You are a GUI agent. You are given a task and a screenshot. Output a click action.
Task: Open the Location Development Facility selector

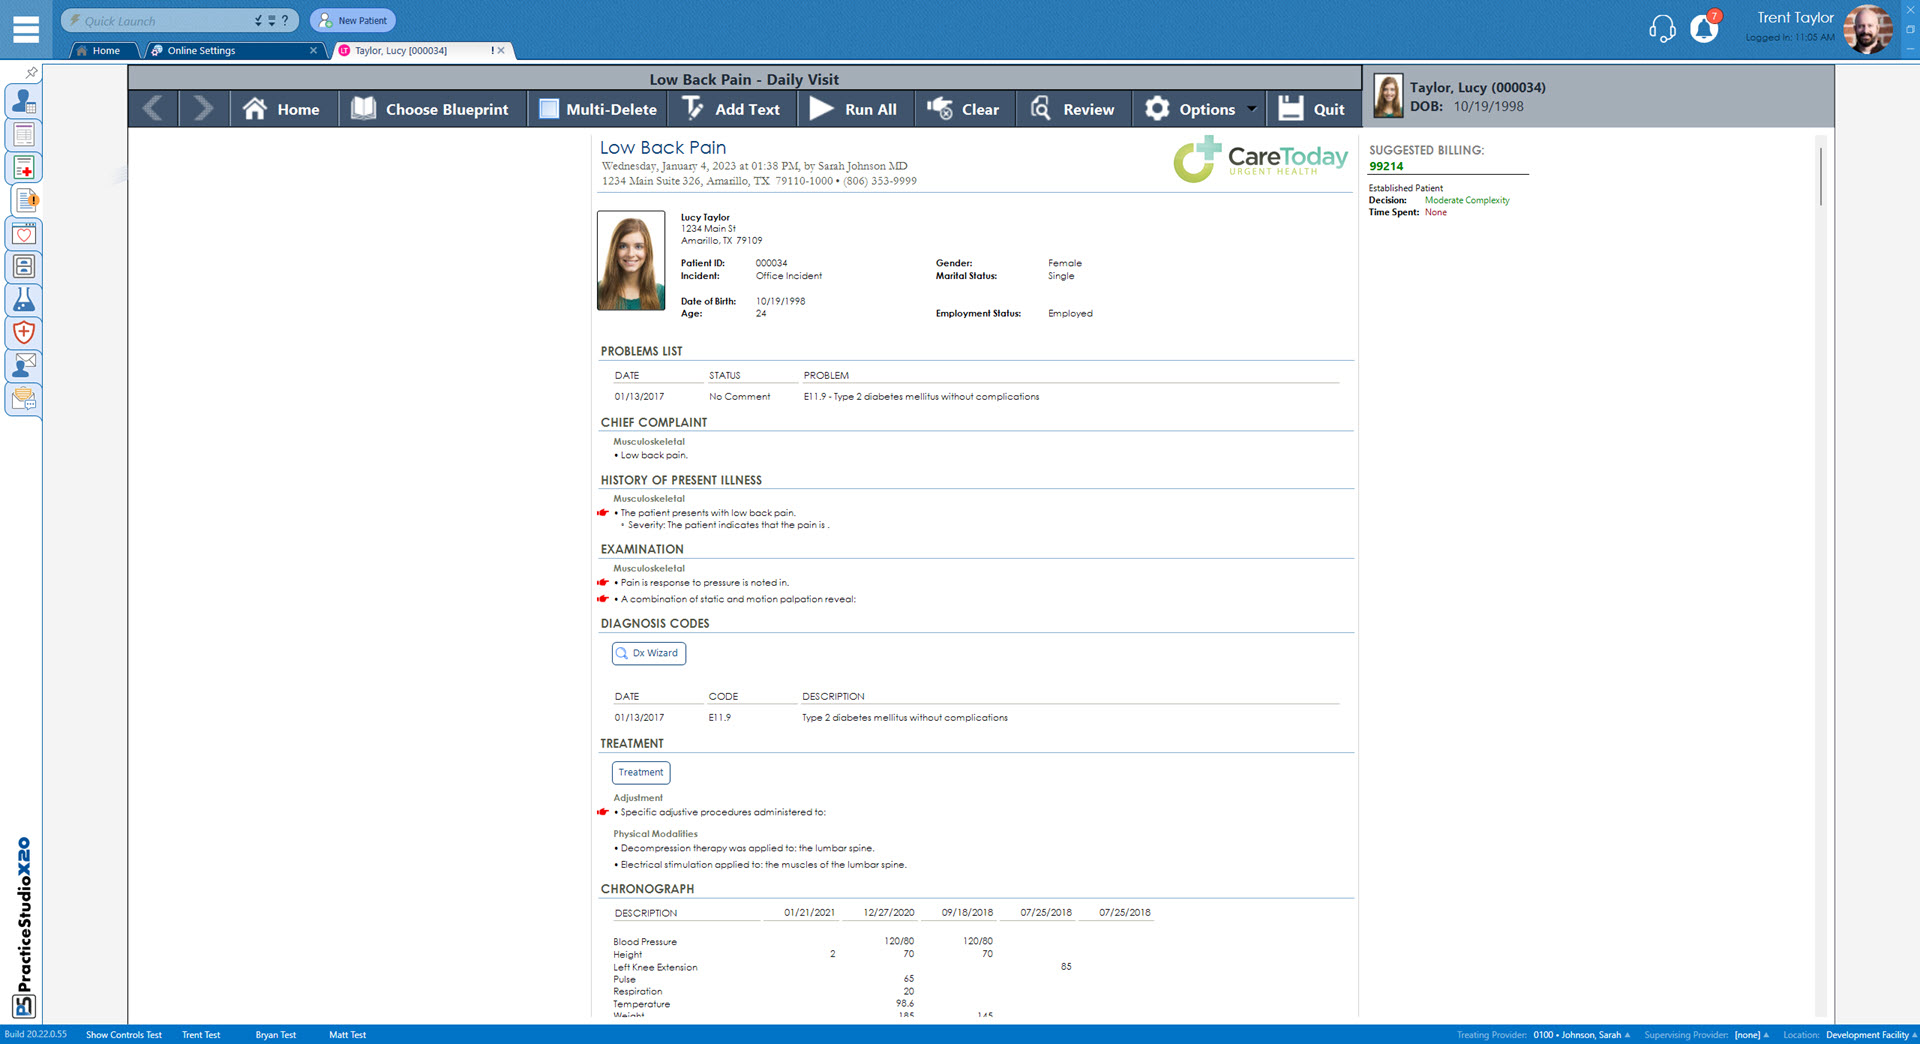point(1870,1035)
